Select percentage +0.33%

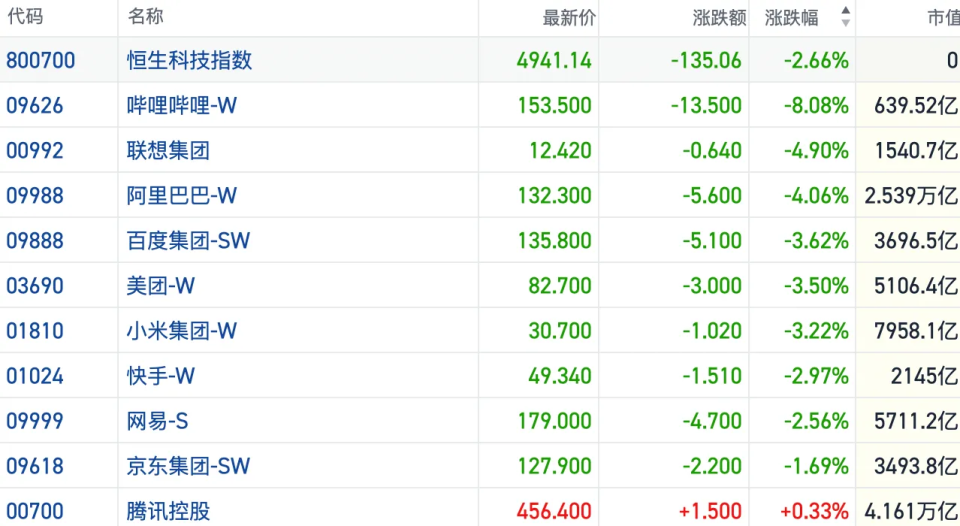[x=814, y=511]
